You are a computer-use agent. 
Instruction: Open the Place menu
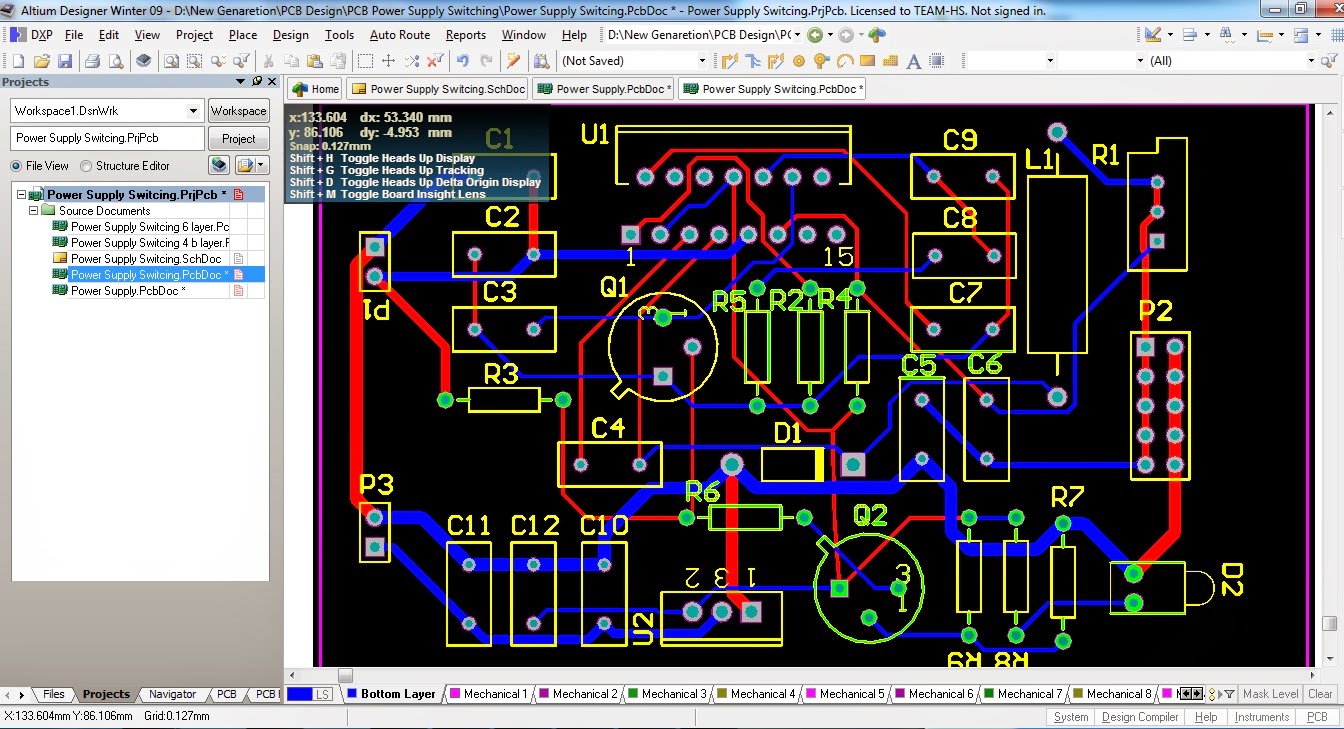tap(243, 35)
